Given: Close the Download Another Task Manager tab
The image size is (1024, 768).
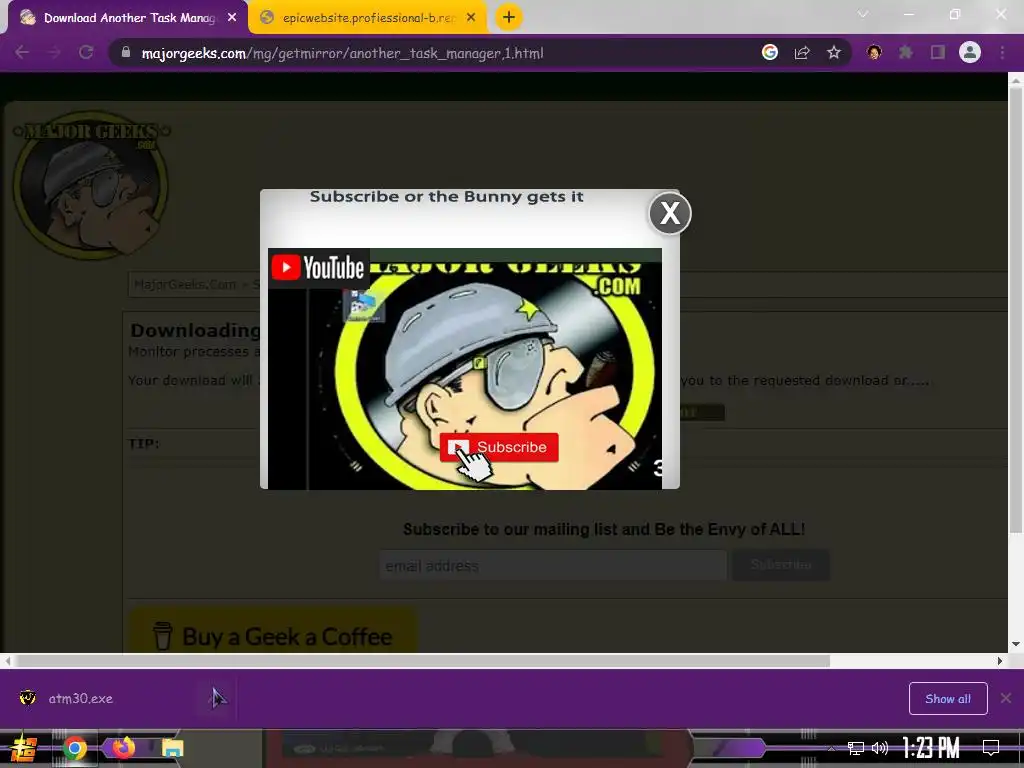Looking at the screenshot, I should coord(232,18).
